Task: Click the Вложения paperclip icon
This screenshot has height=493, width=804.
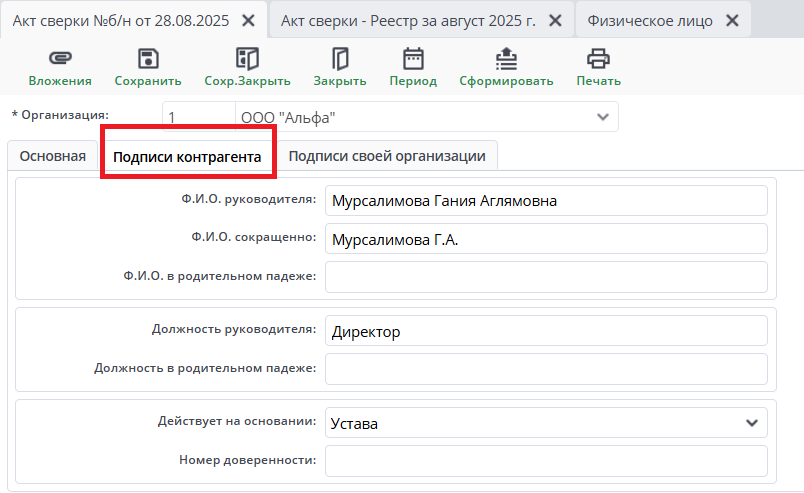Action: coord(60,58)
